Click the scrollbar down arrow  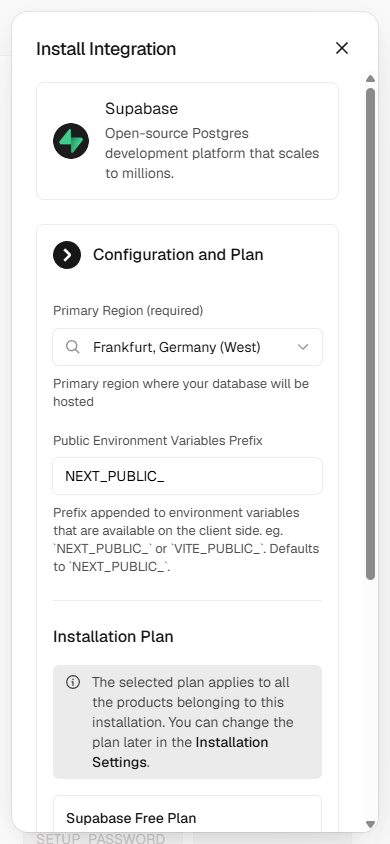pos(370,824)
